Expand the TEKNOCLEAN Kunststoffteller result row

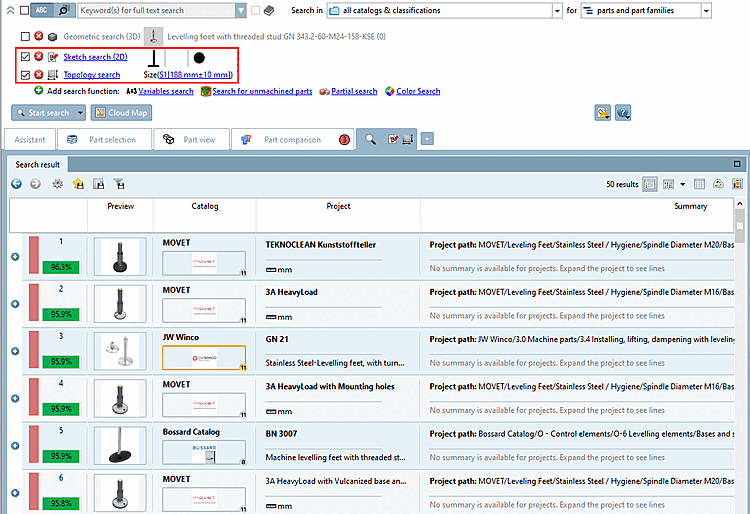15,257
